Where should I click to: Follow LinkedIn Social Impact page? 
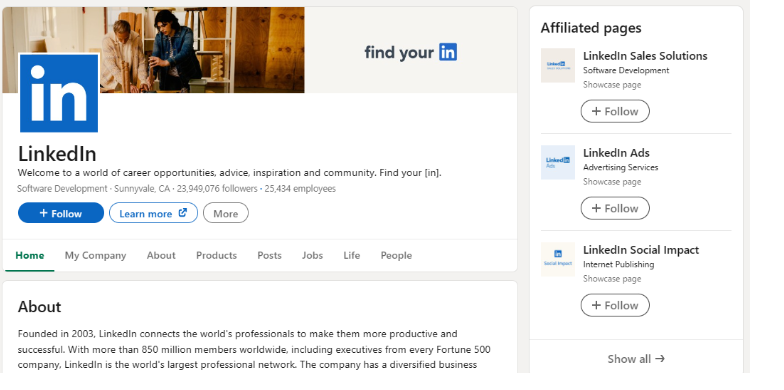click(x=615, y=305)
